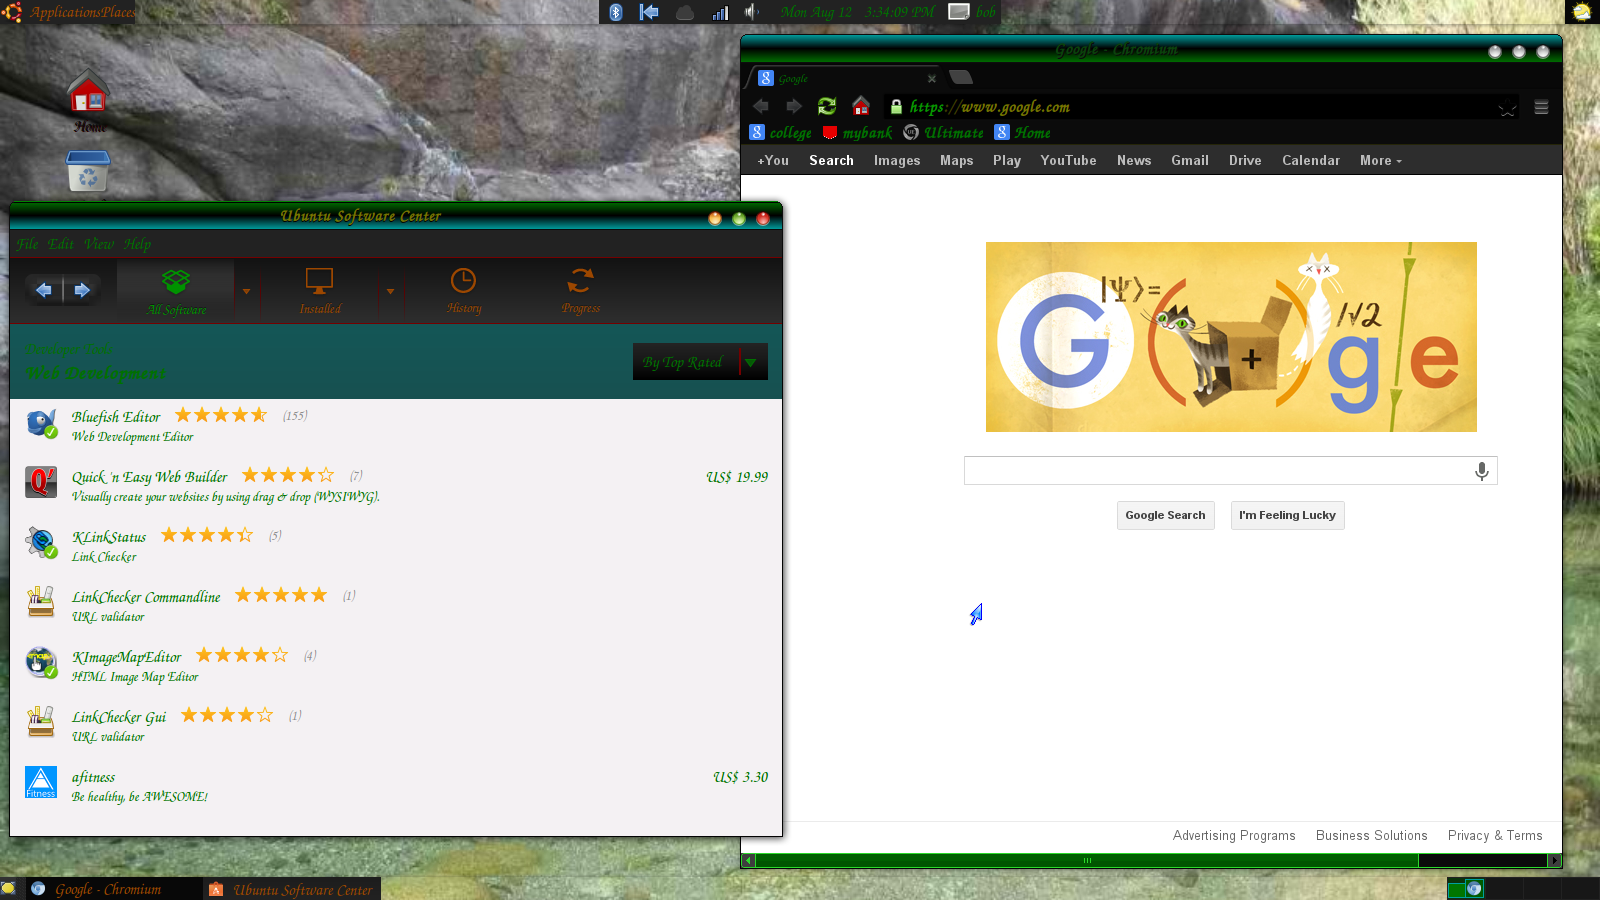The height and width of the screenshot is (900, 1600).
Task: Open Home folder icon on desktop
Action: click(x=88, y=92)
